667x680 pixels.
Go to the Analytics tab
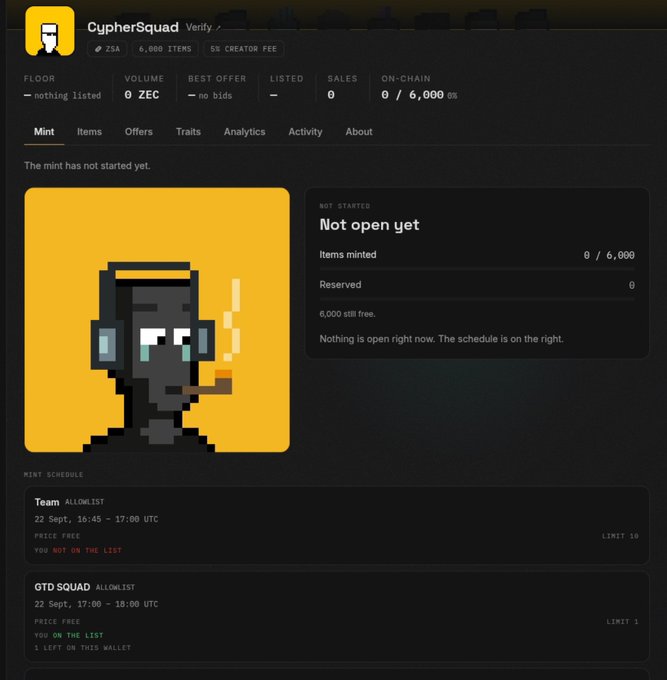245,132
